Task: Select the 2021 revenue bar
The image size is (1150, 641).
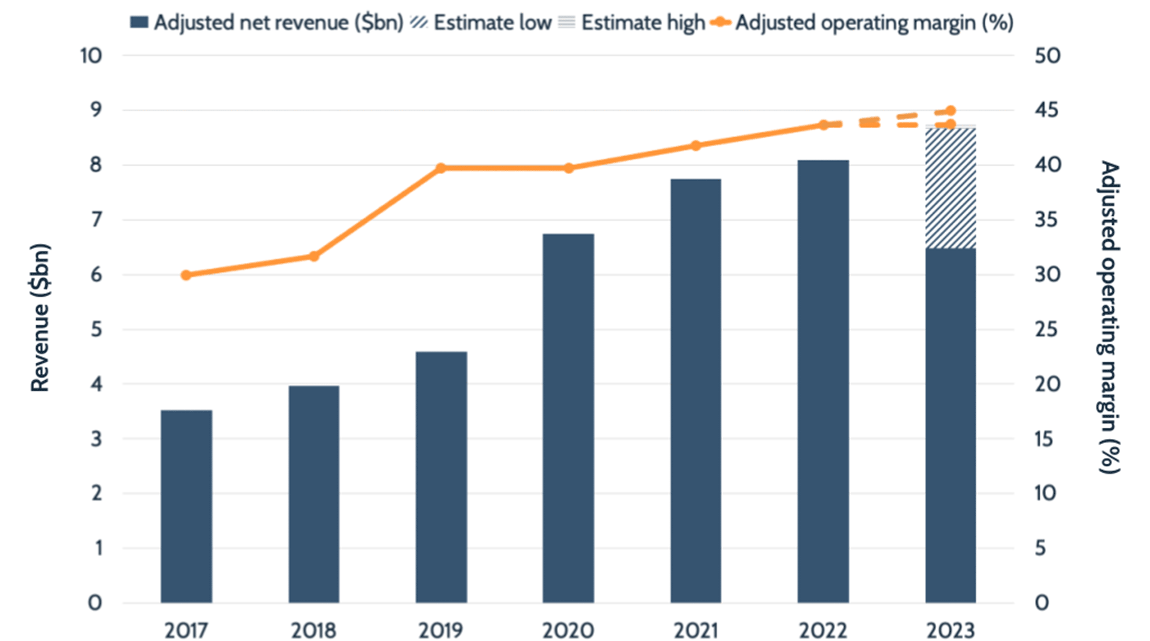Action: coord(696,391)
